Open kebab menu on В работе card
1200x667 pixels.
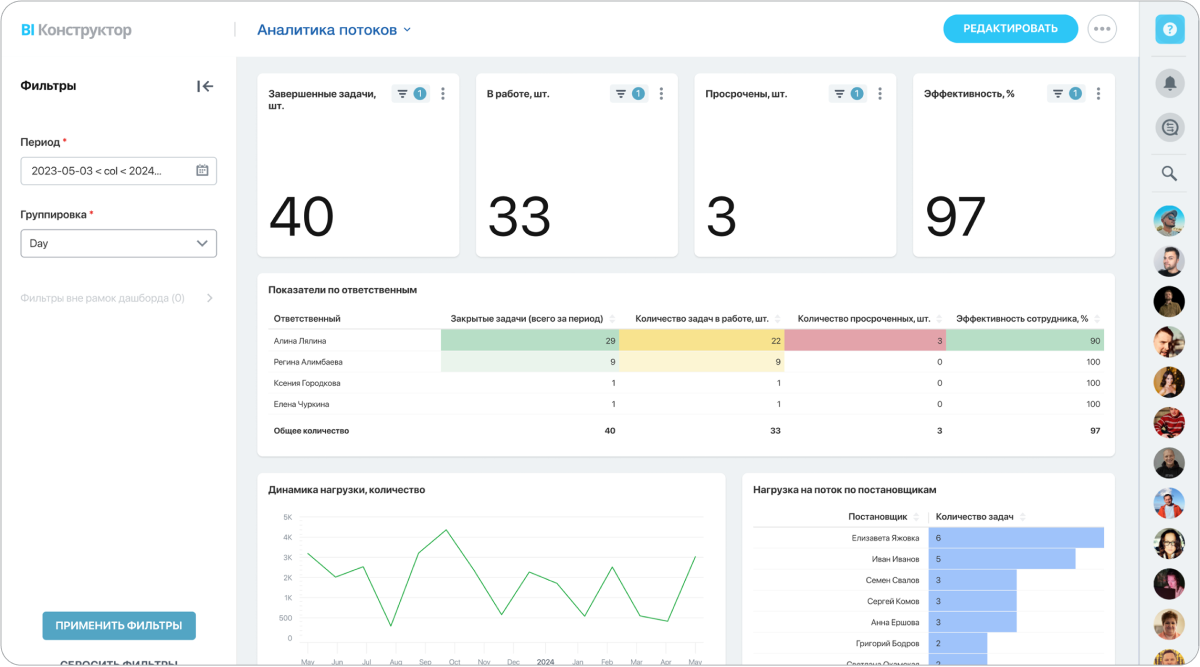[662, 94]
